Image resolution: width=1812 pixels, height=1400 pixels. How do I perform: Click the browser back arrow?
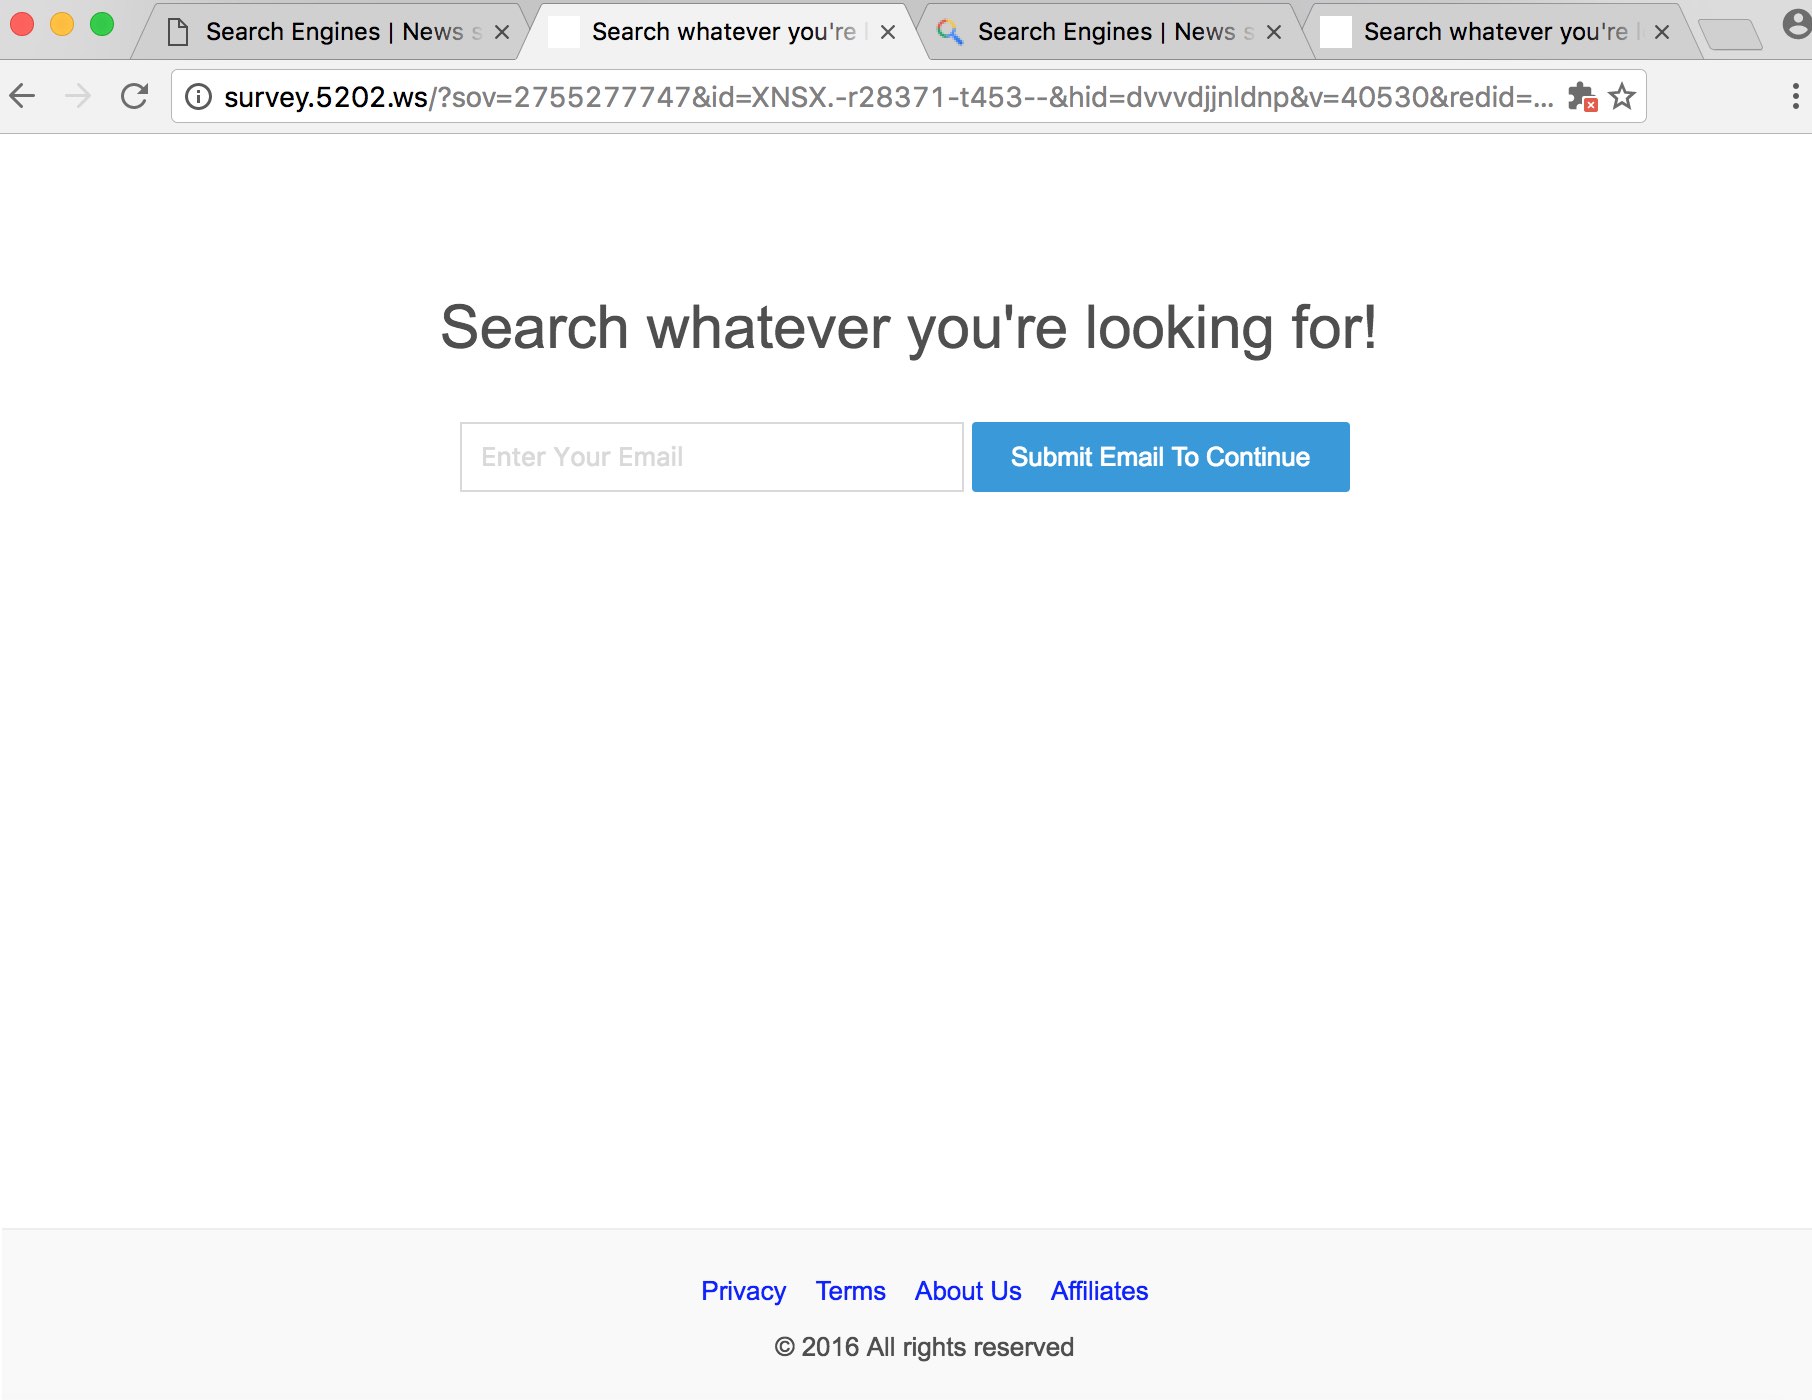tap(22, 96)
